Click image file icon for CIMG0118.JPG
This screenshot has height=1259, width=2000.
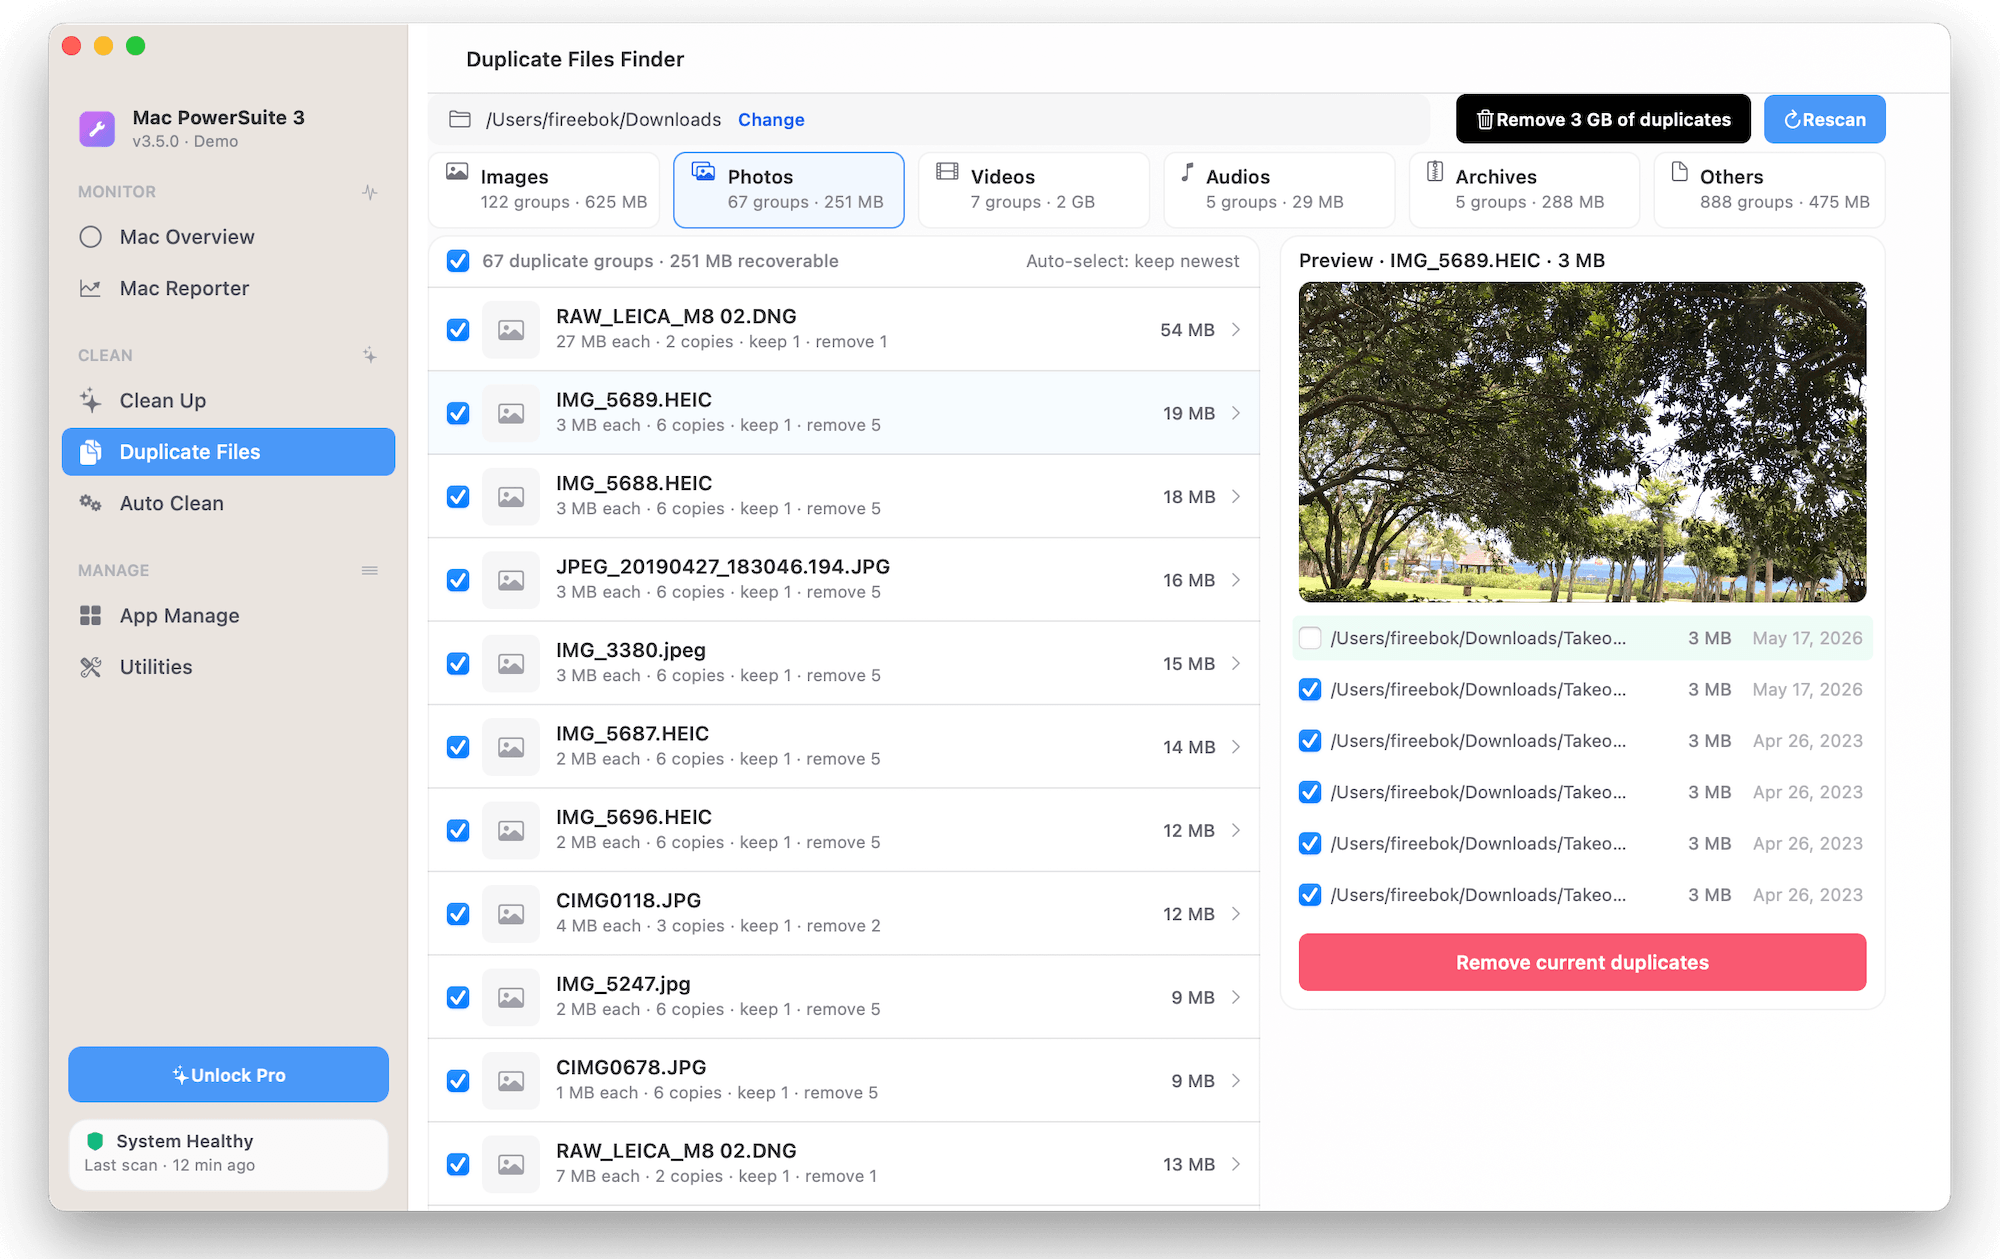tap(511, 914)
